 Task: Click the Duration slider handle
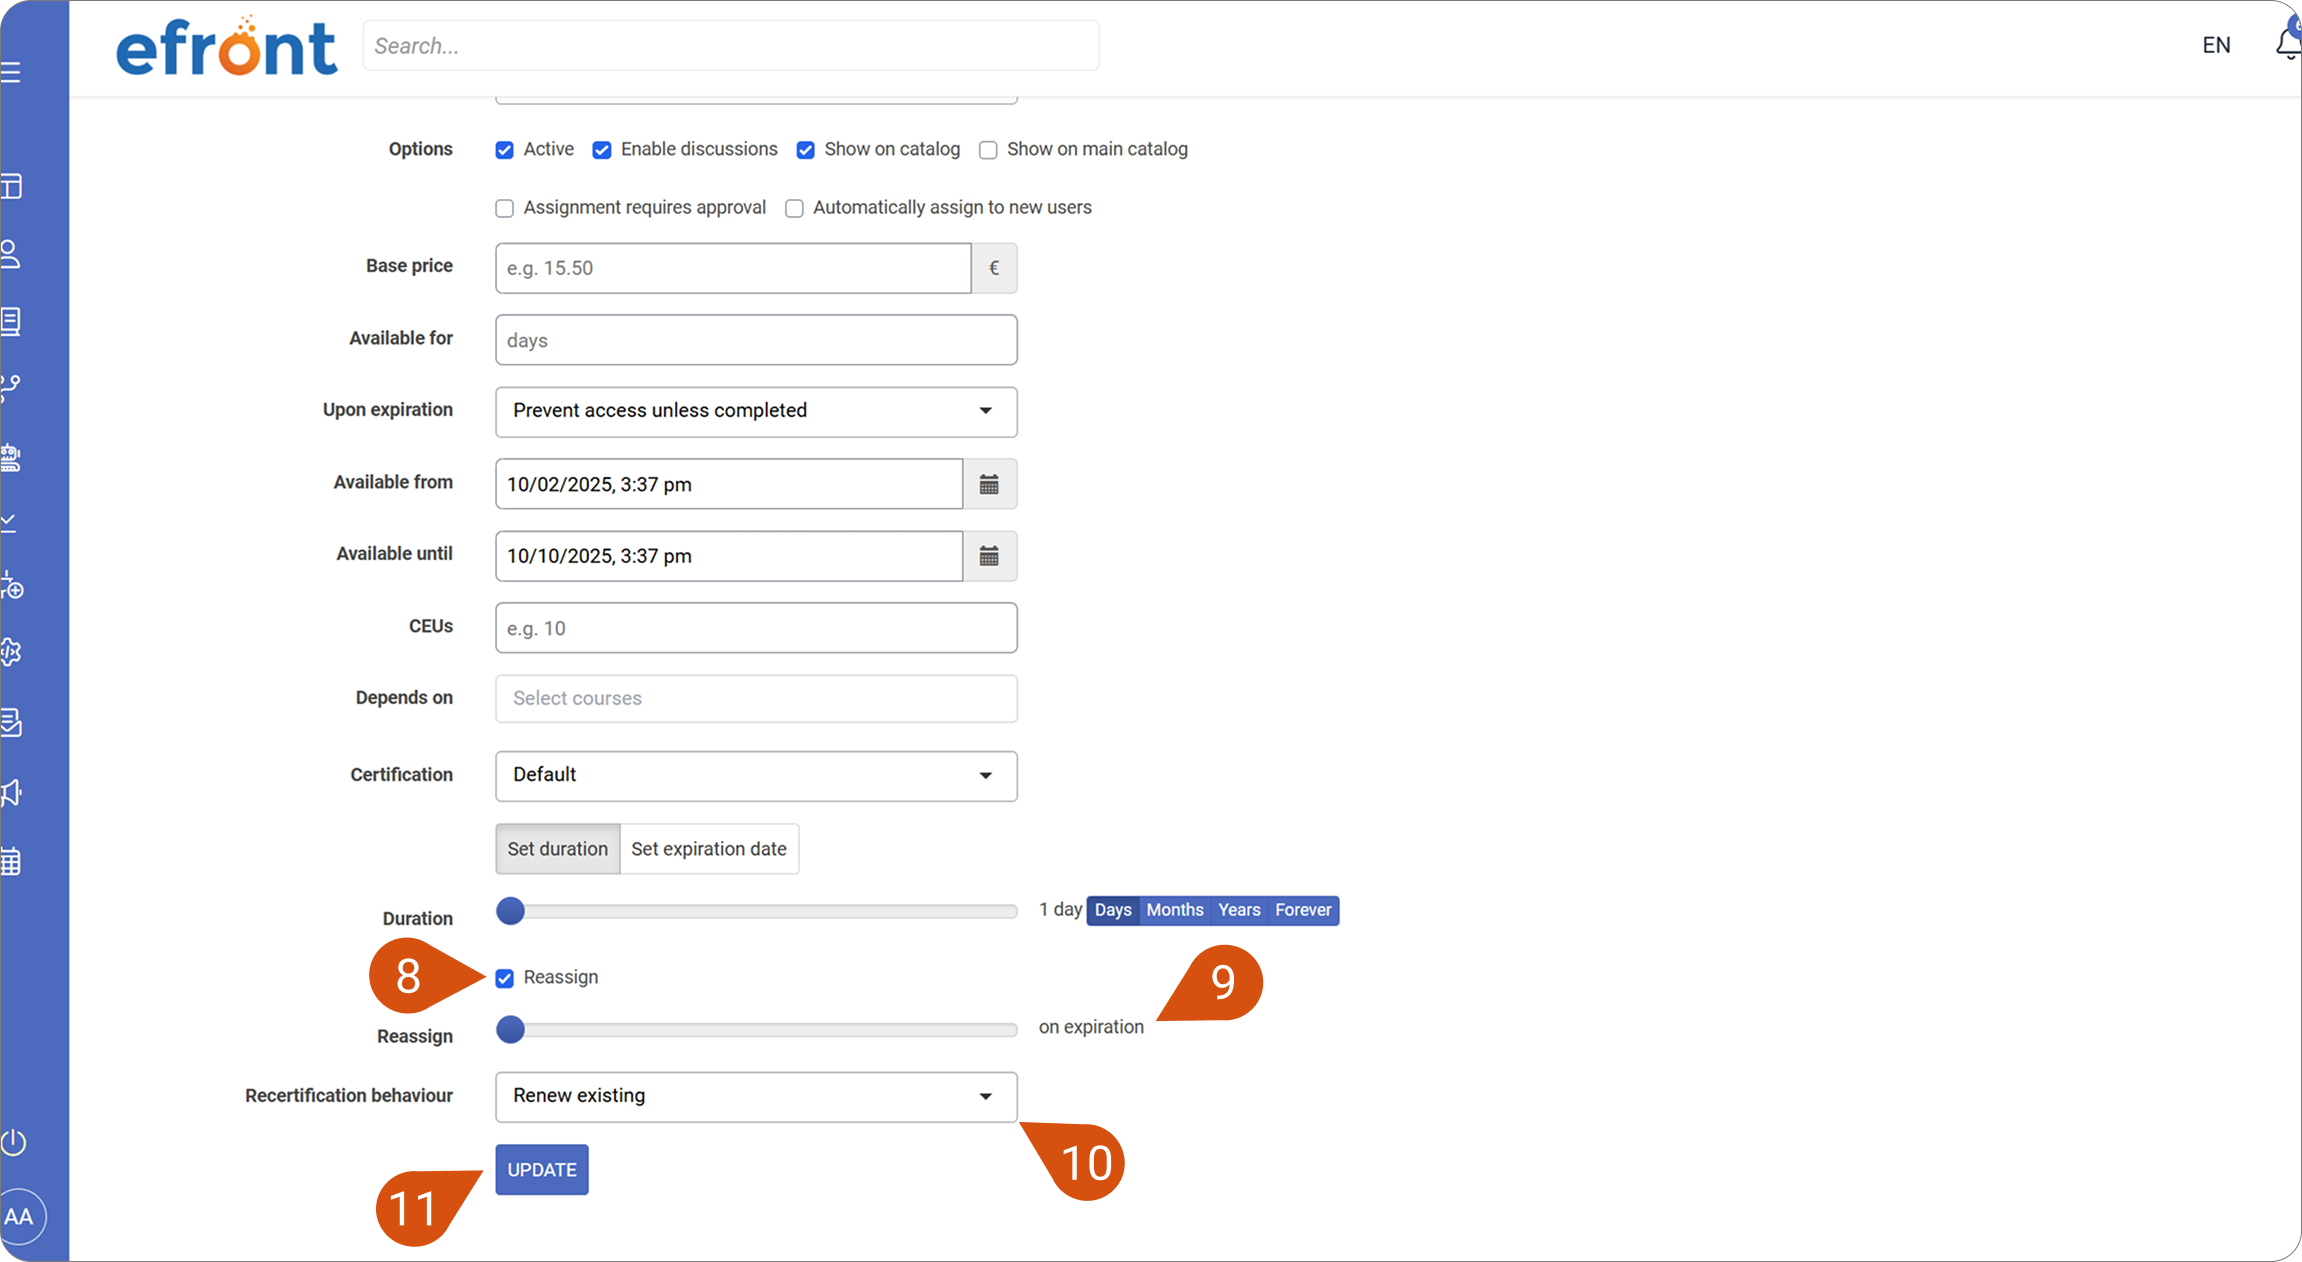511,911
